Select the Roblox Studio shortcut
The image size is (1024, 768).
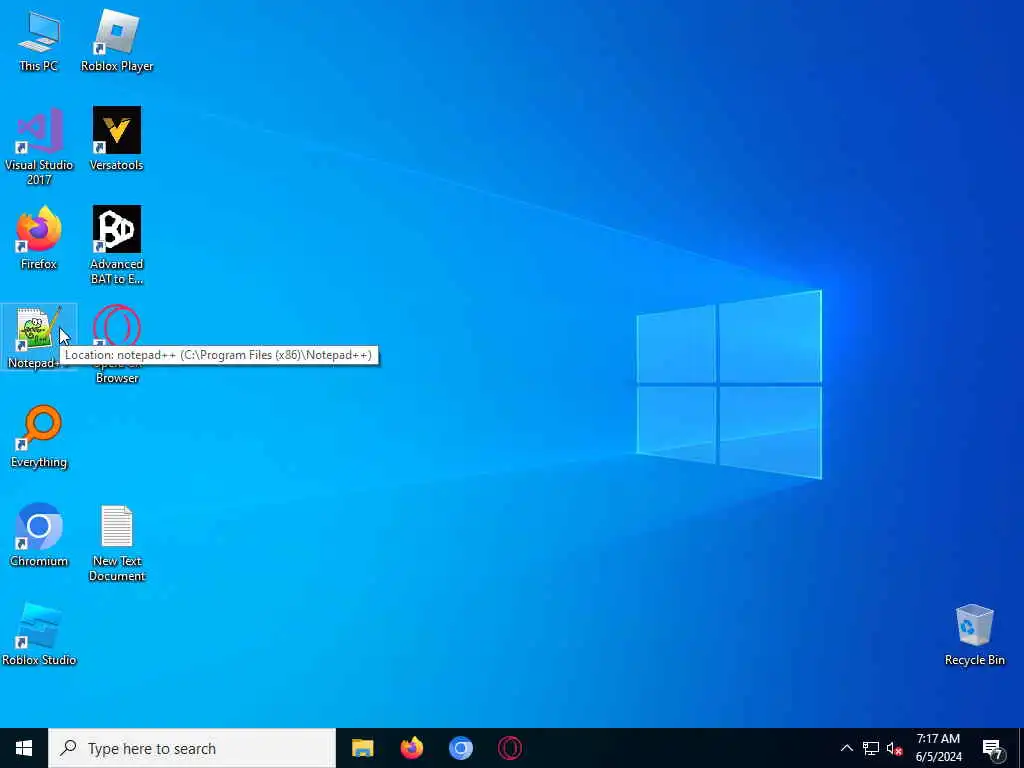pyautogui.click(x=39, y=635)
